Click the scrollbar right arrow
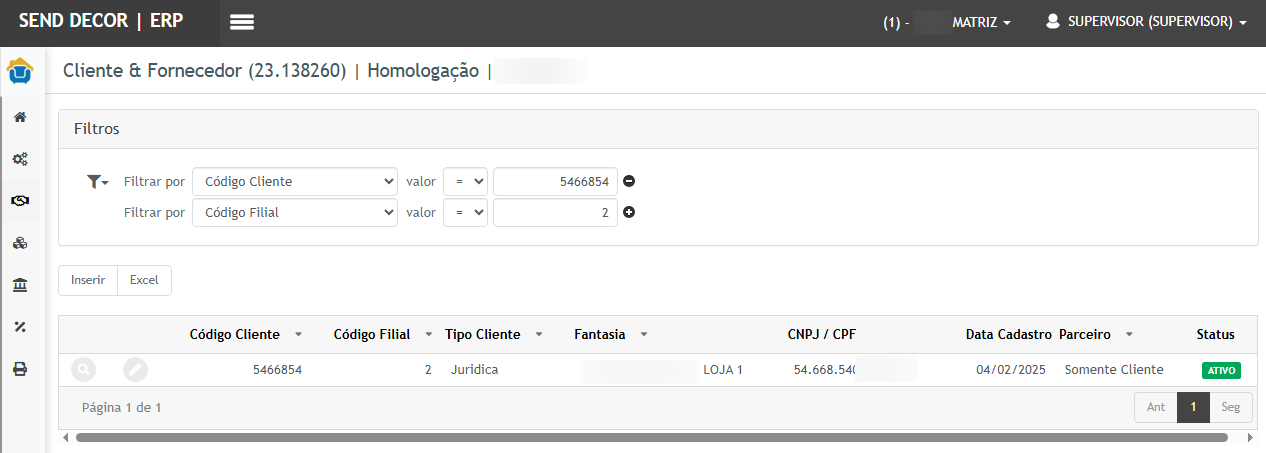1266x453 pixels. (x=1249, y=437)
